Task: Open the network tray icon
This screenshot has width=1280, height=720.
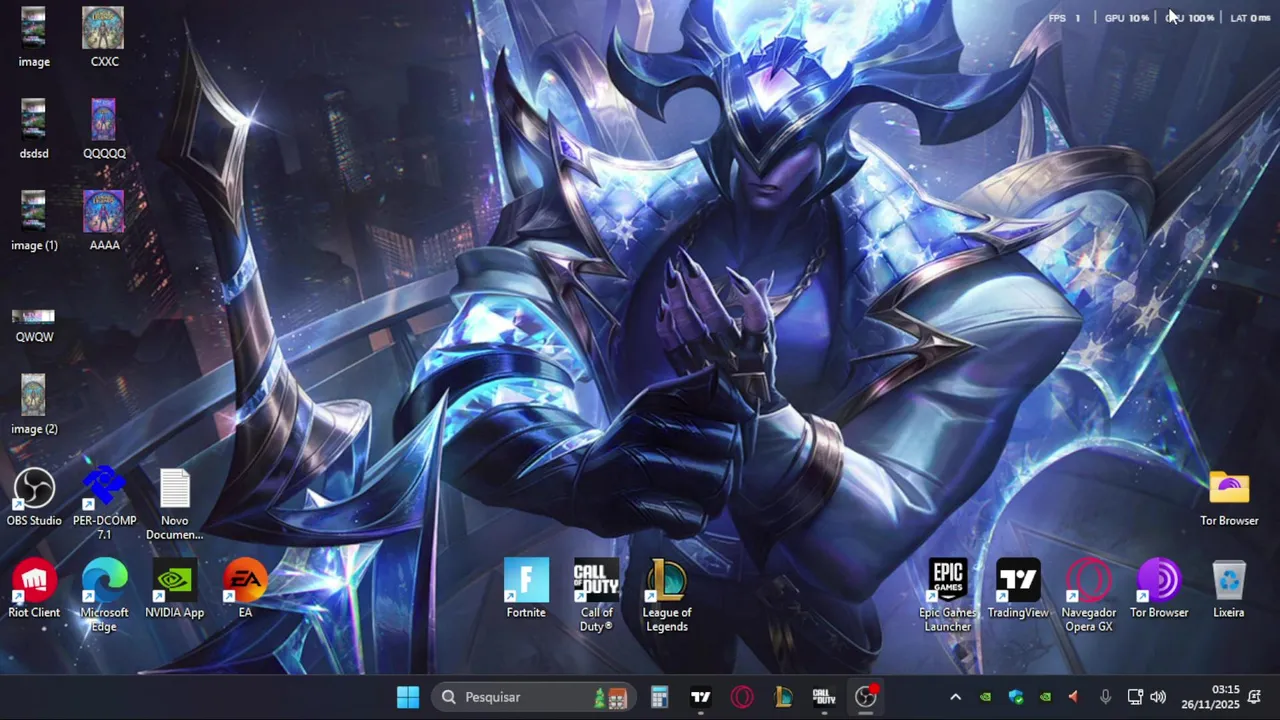Action: coord(1135,697)
